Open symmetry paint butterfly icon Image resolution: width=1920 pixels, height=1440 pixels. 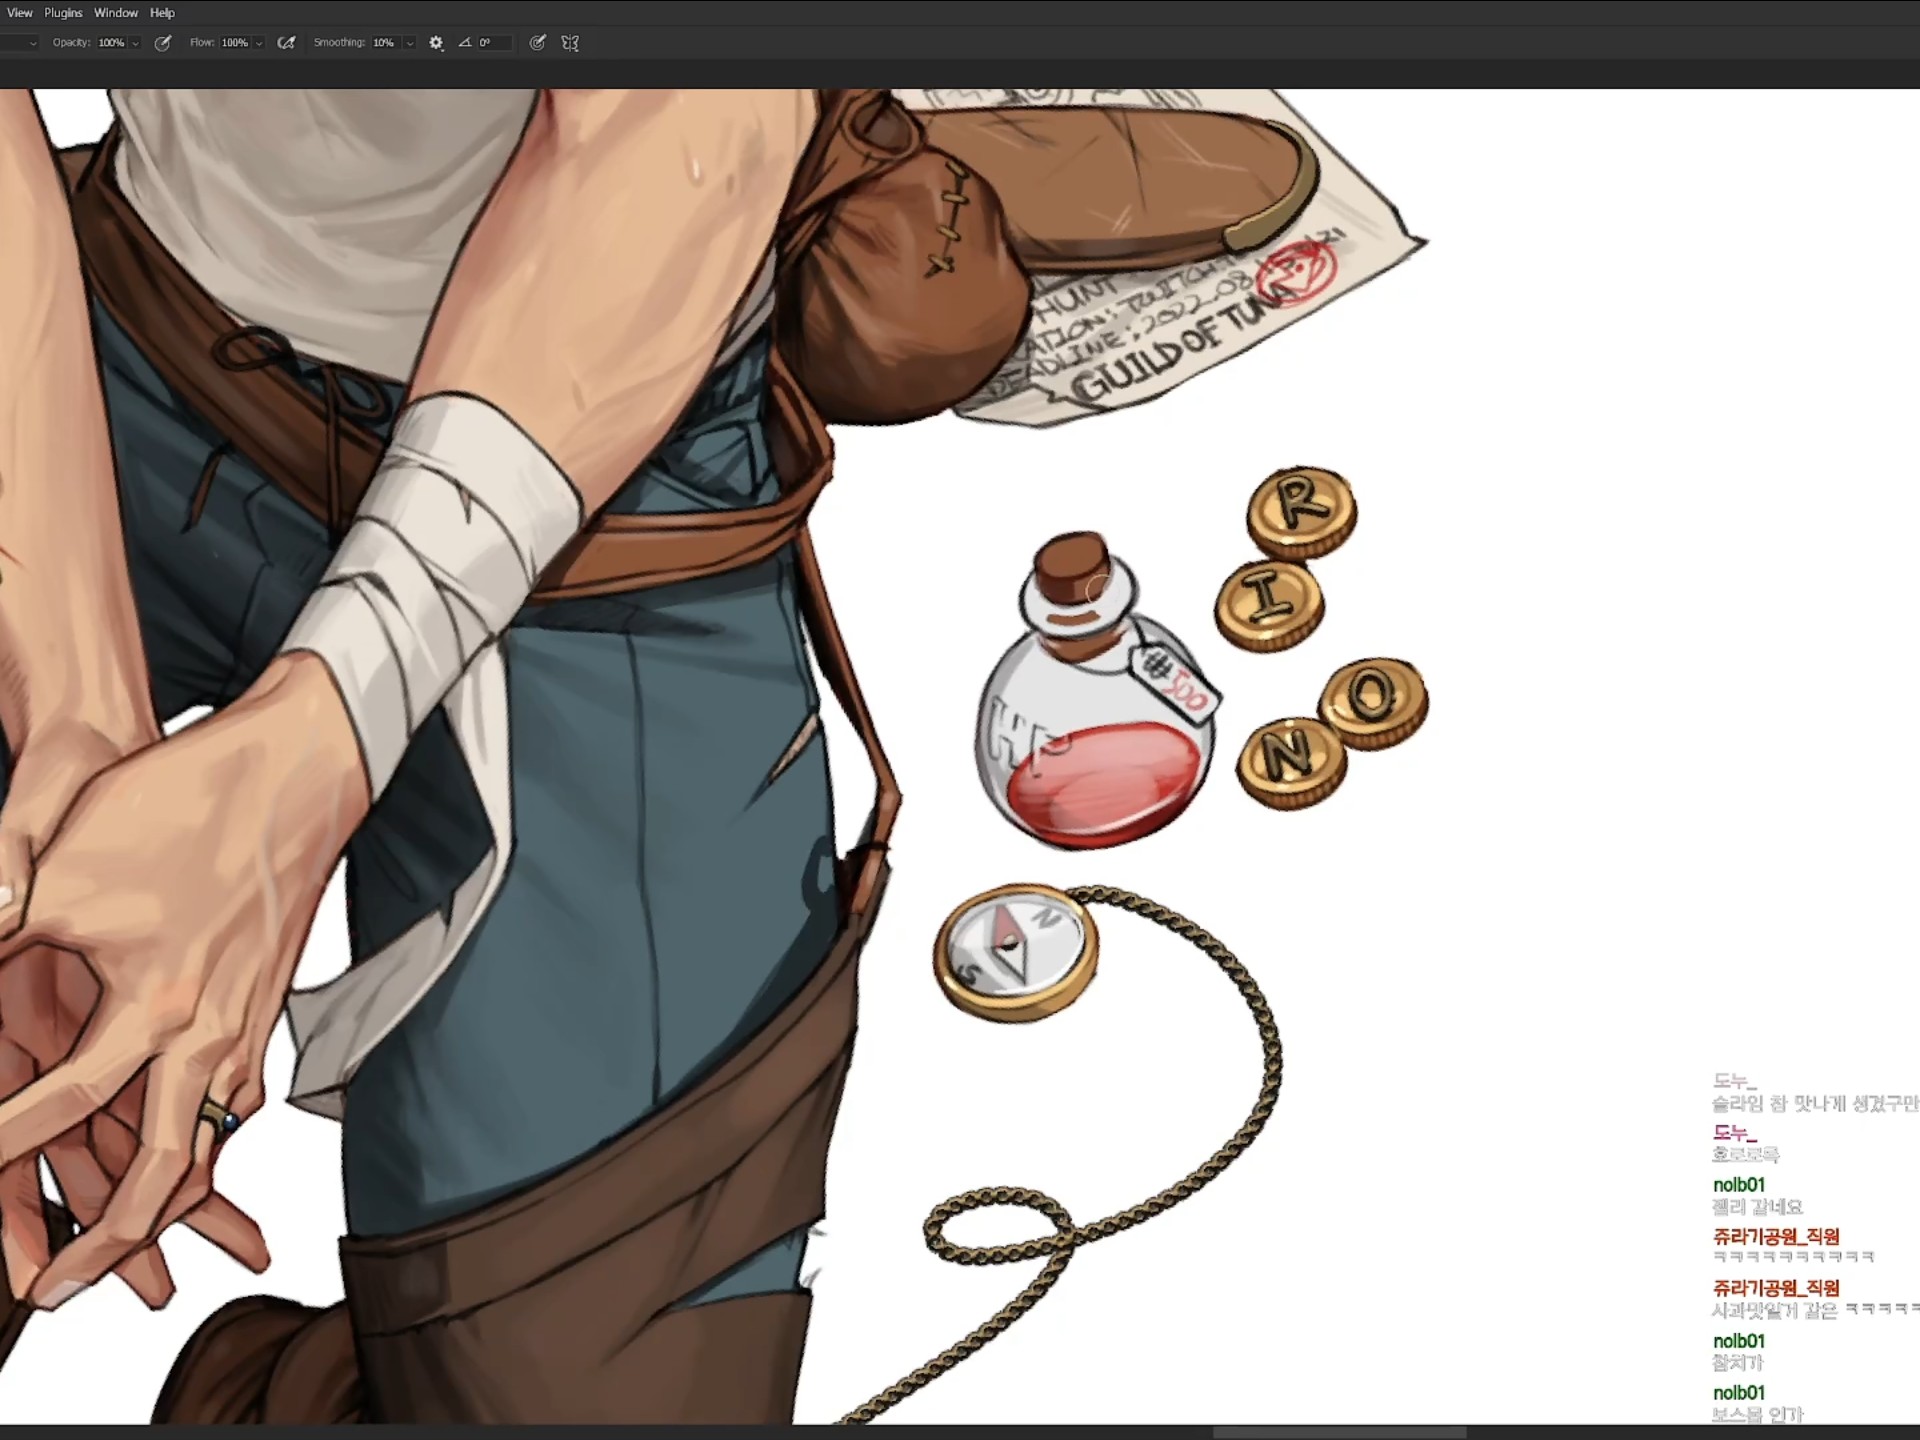click(x=570, y=43)
